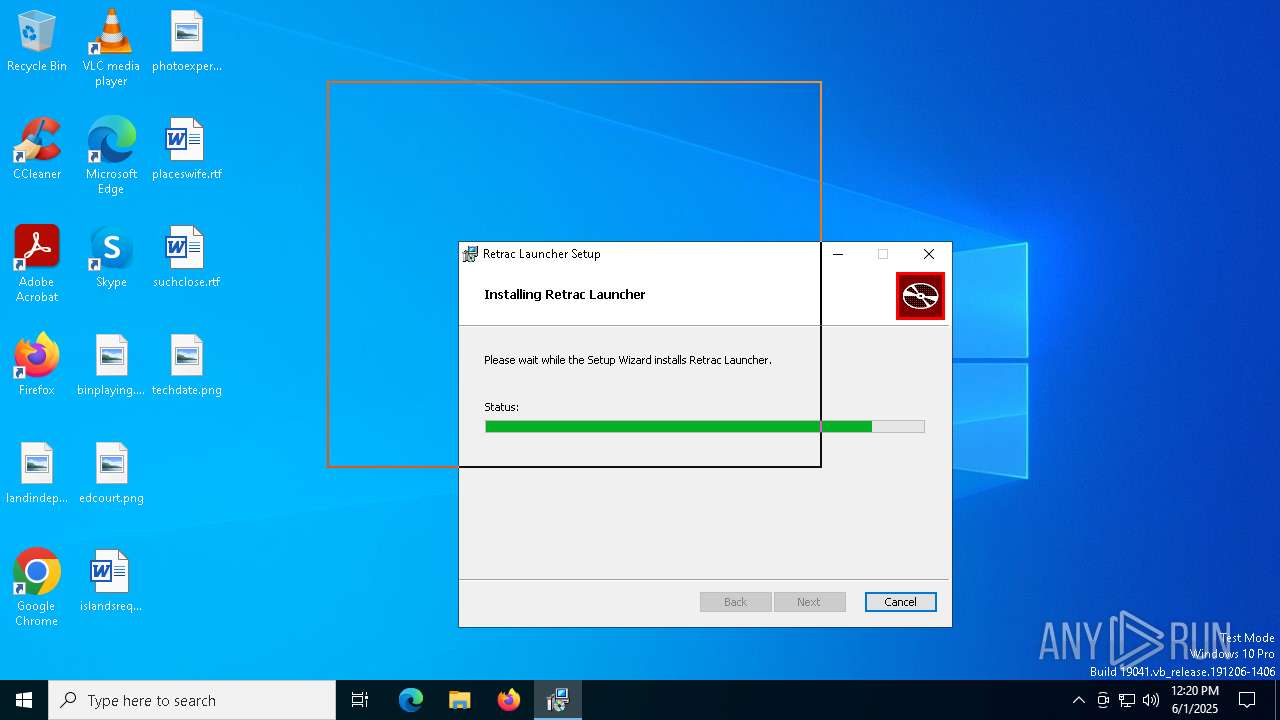This screenshot has height=720, width=1280.
Task: Cancel the Retrac Launcher installation
Action: [900, 602]
